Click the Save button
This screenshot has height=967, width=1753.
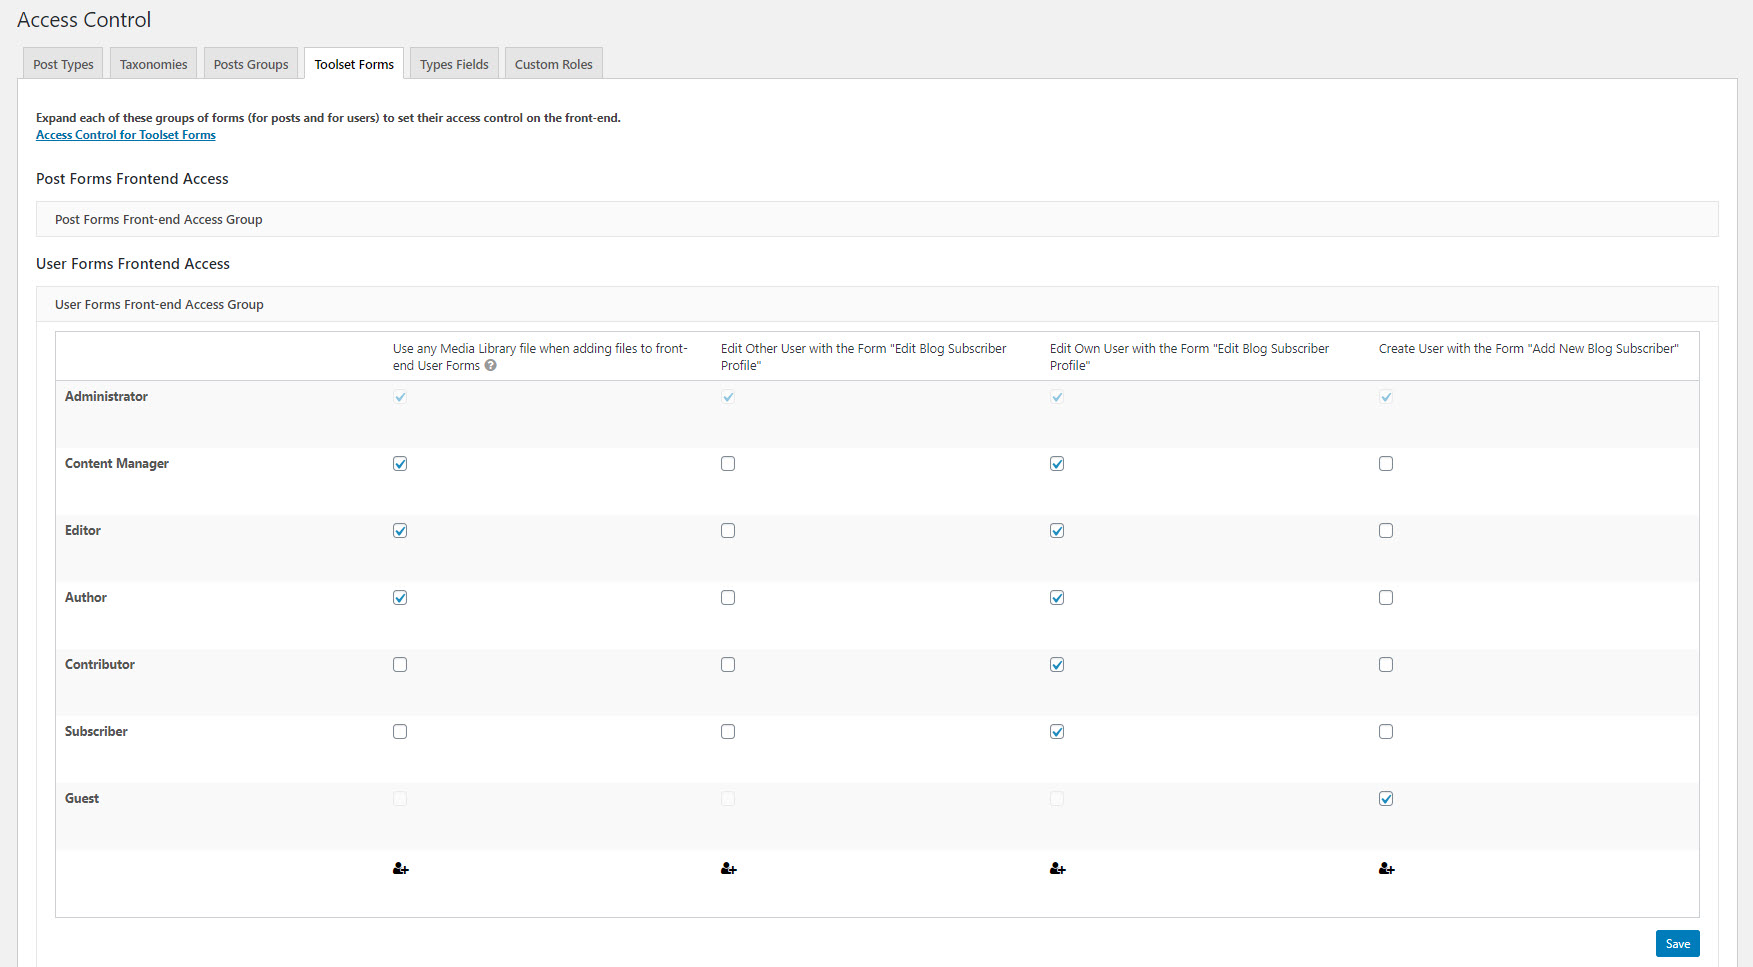coord(1677,943)
